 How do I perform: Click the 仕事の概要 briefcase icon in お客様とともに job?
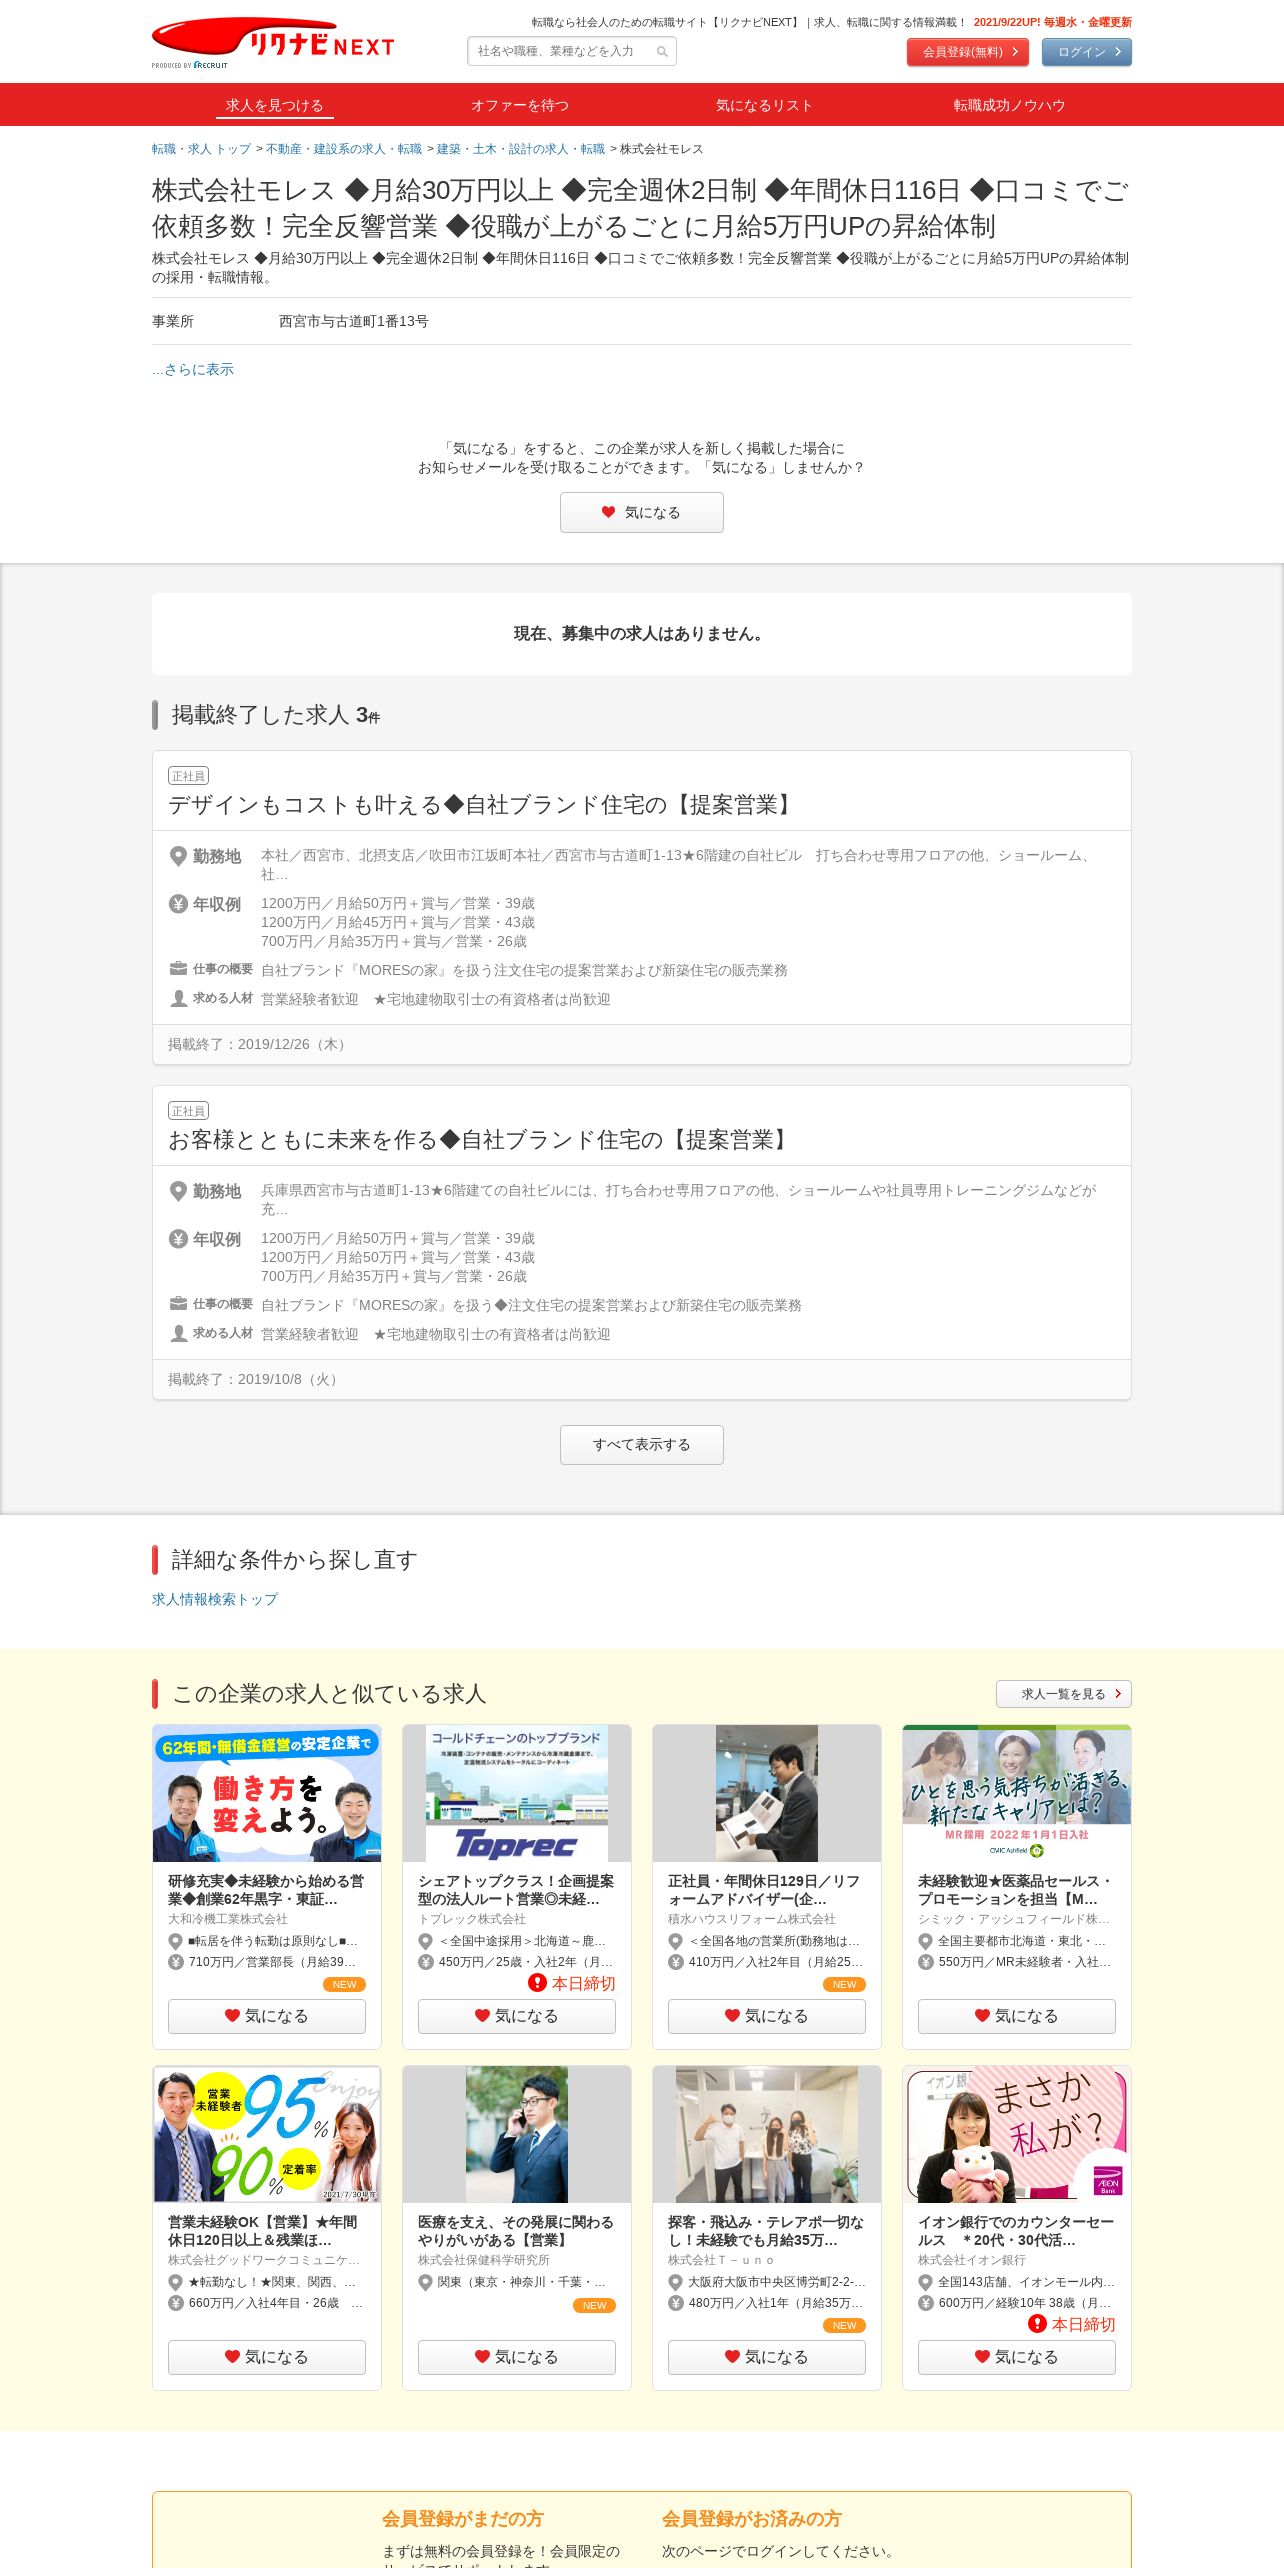coord(178,1304)
